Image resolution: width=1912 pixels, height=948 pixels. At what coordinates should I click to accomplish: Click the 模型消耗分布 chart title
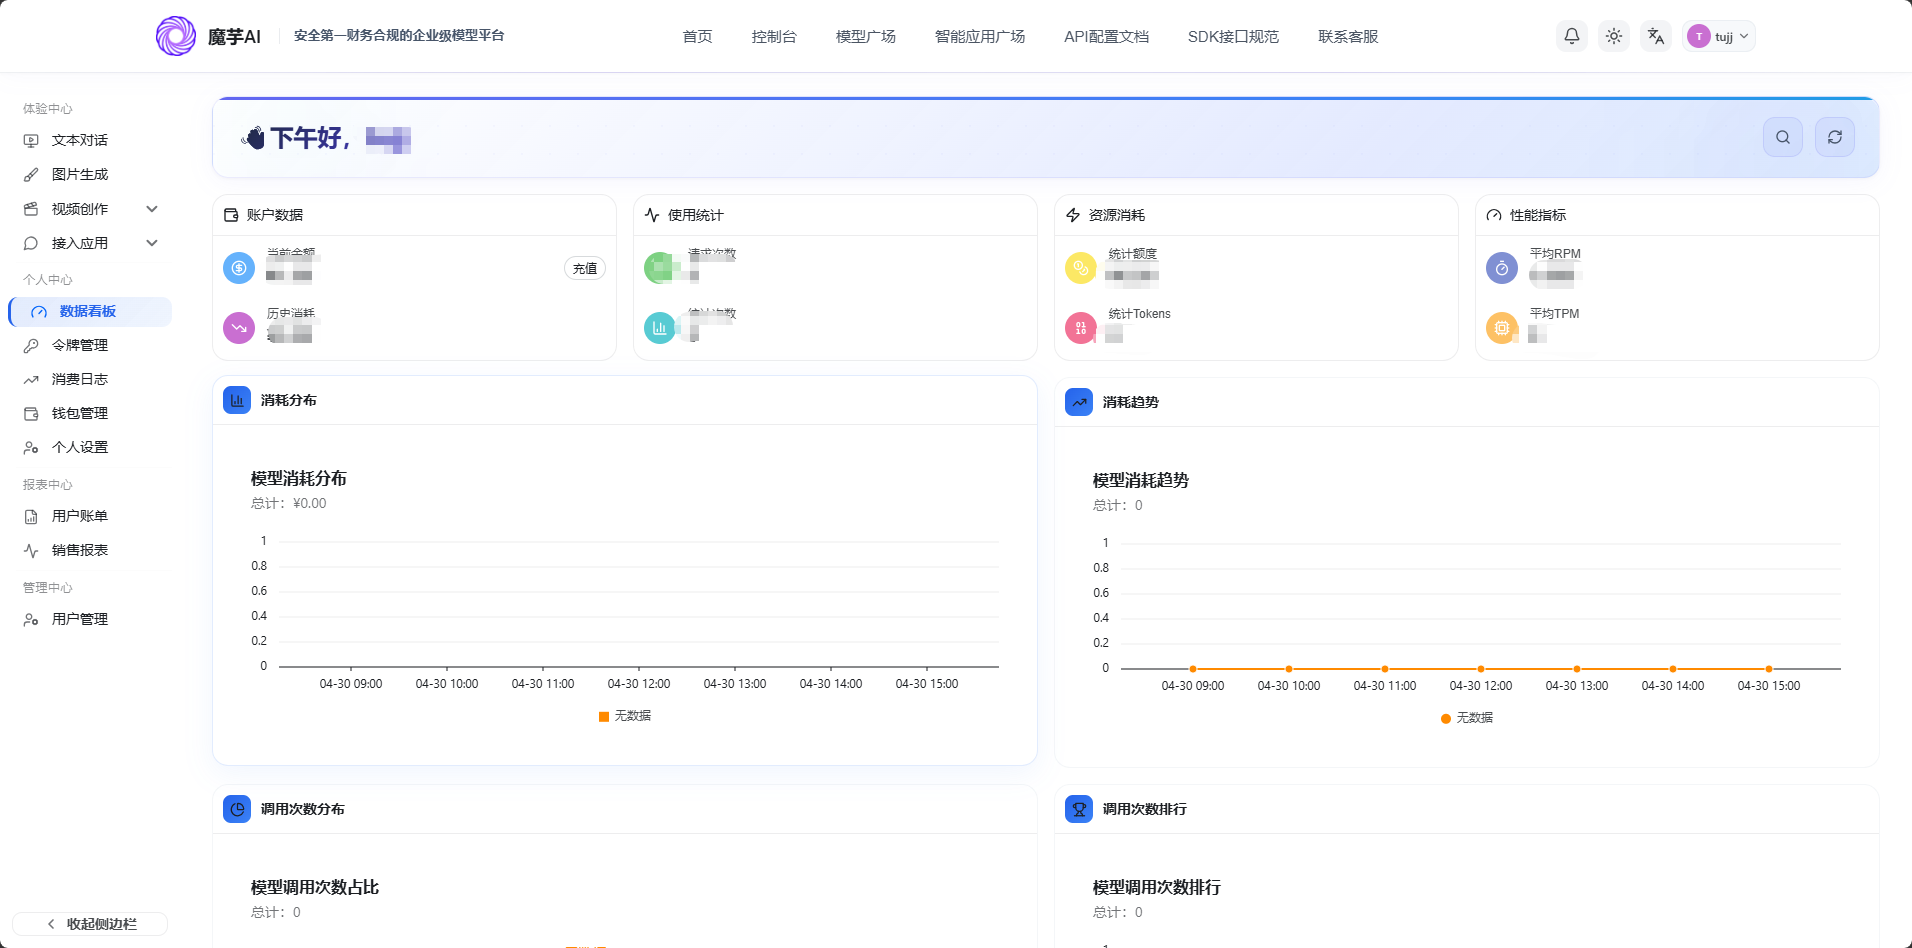[299, 479]
